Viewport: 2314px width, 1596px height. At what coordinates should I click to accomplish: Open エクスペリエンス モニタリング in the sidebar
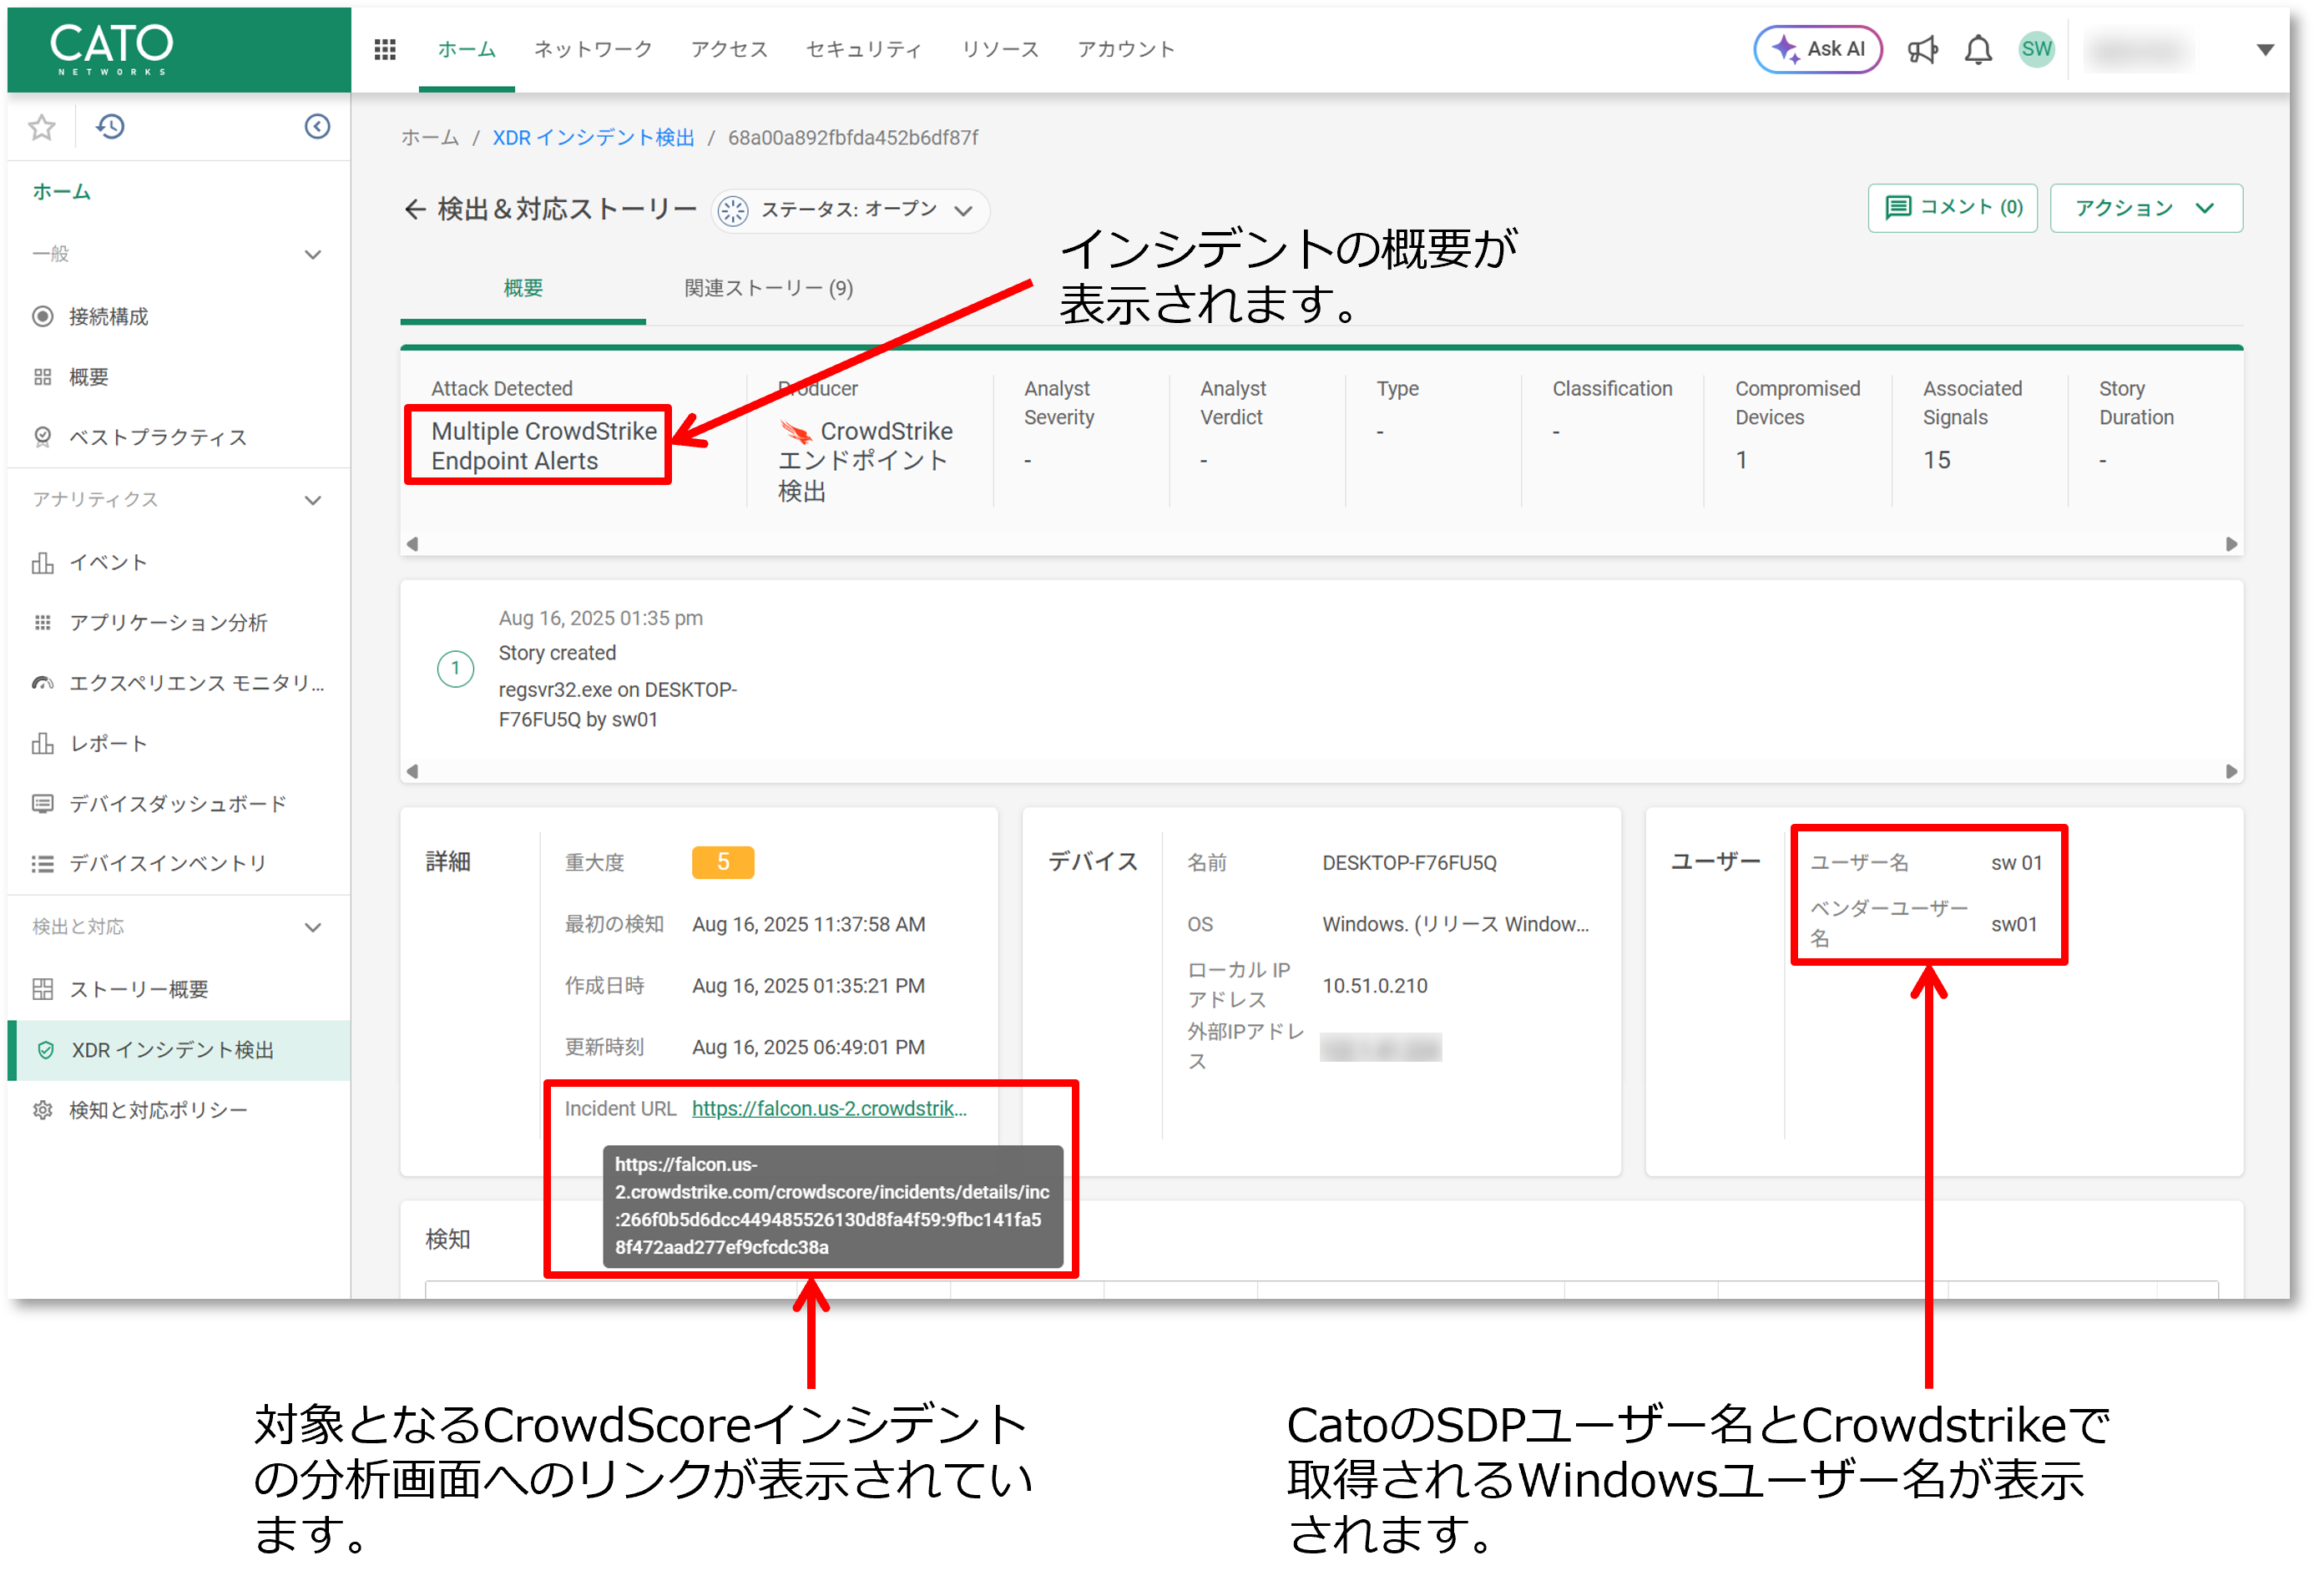click(x=196, y=683)
